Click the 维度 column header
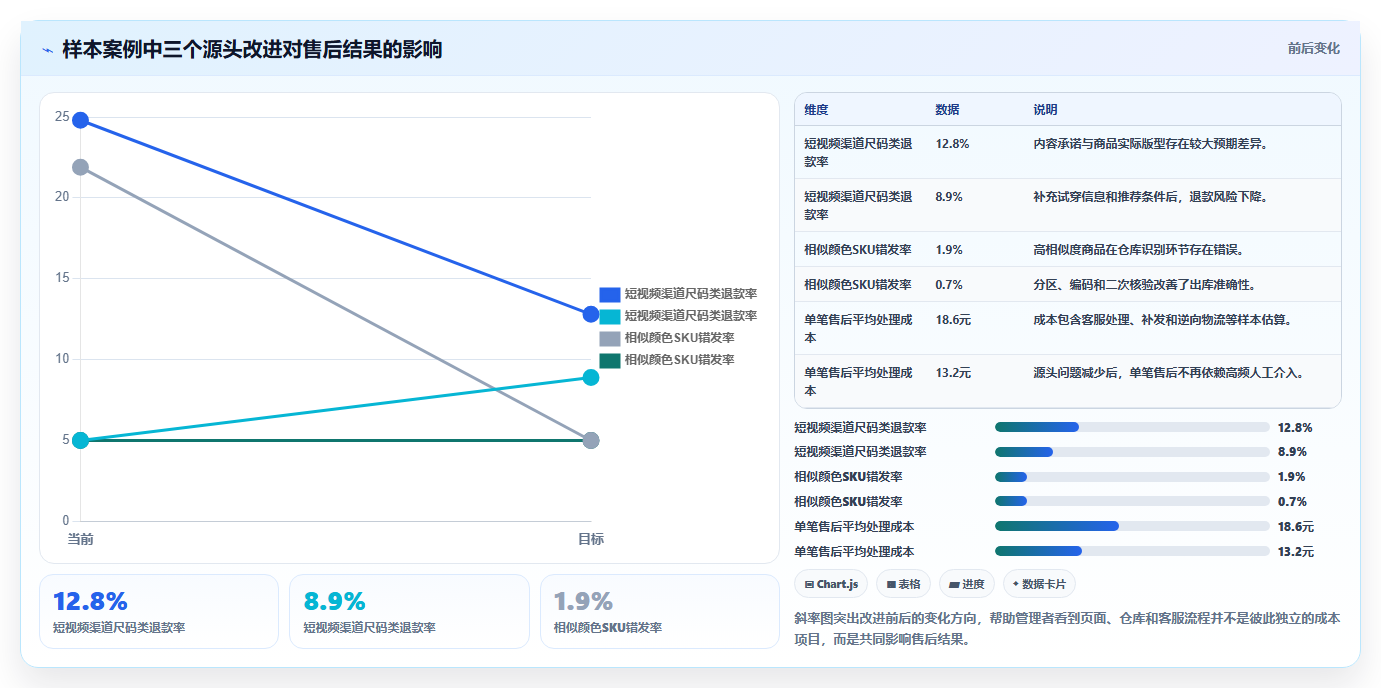This screenshot has height=688, width=1381. (x=816, y=110)
